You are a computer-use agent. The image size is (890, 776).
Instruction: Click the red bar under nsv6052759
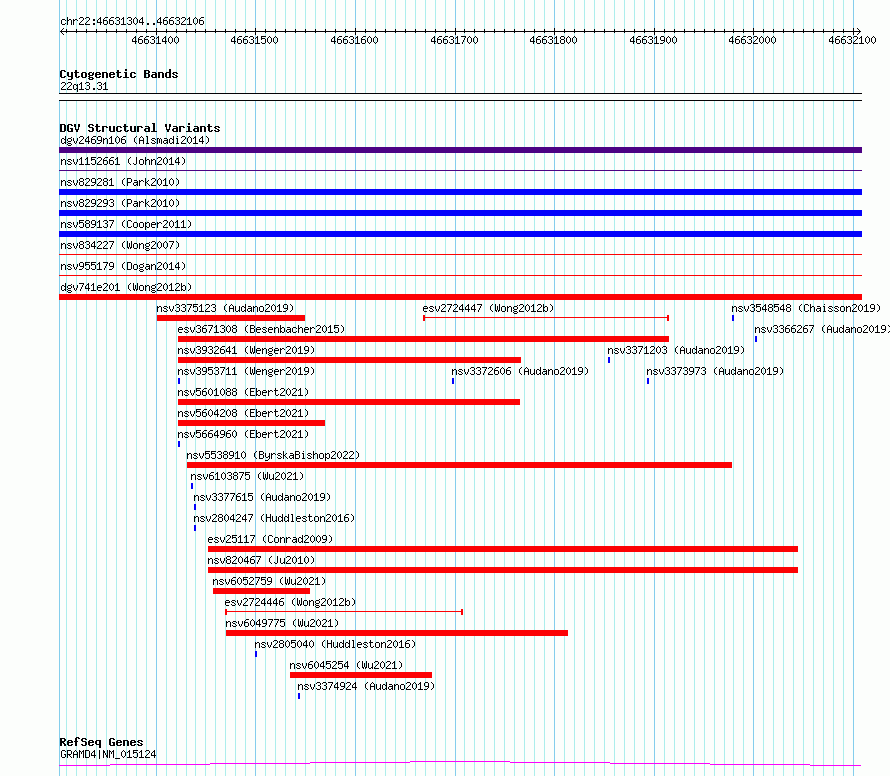pos(262,591)
